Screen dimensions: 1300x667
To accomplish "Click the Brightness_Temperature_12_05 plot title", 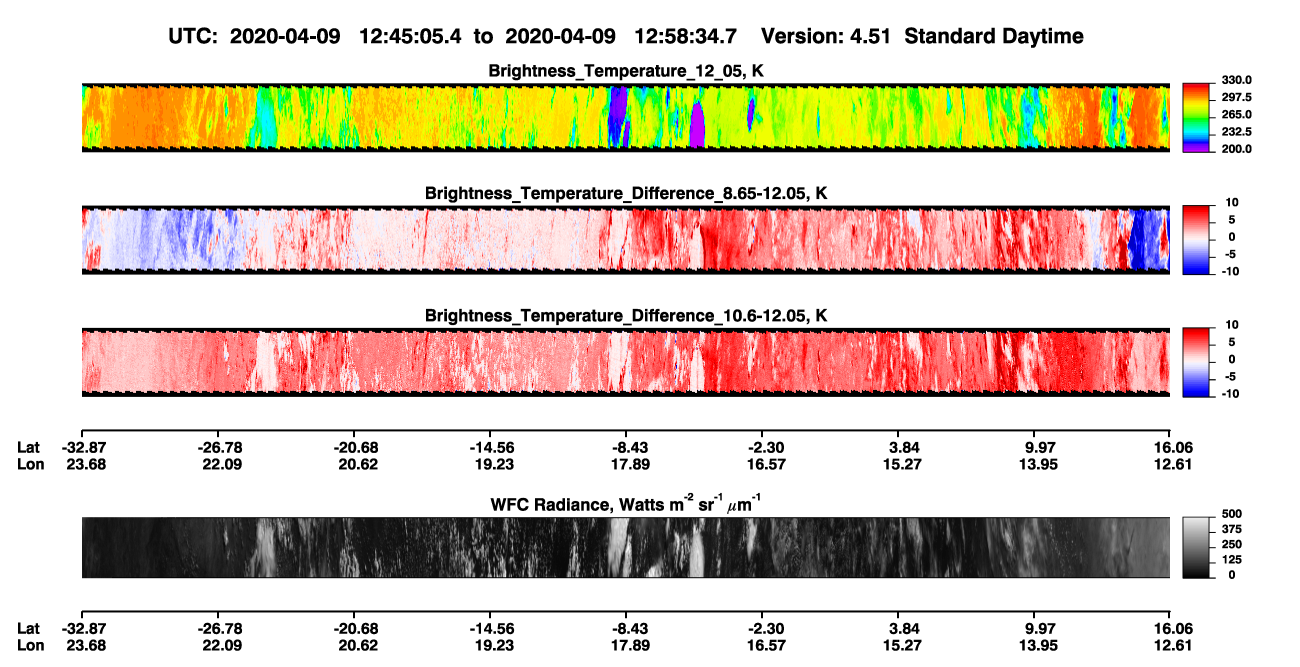I will click(x=626, y=71).
